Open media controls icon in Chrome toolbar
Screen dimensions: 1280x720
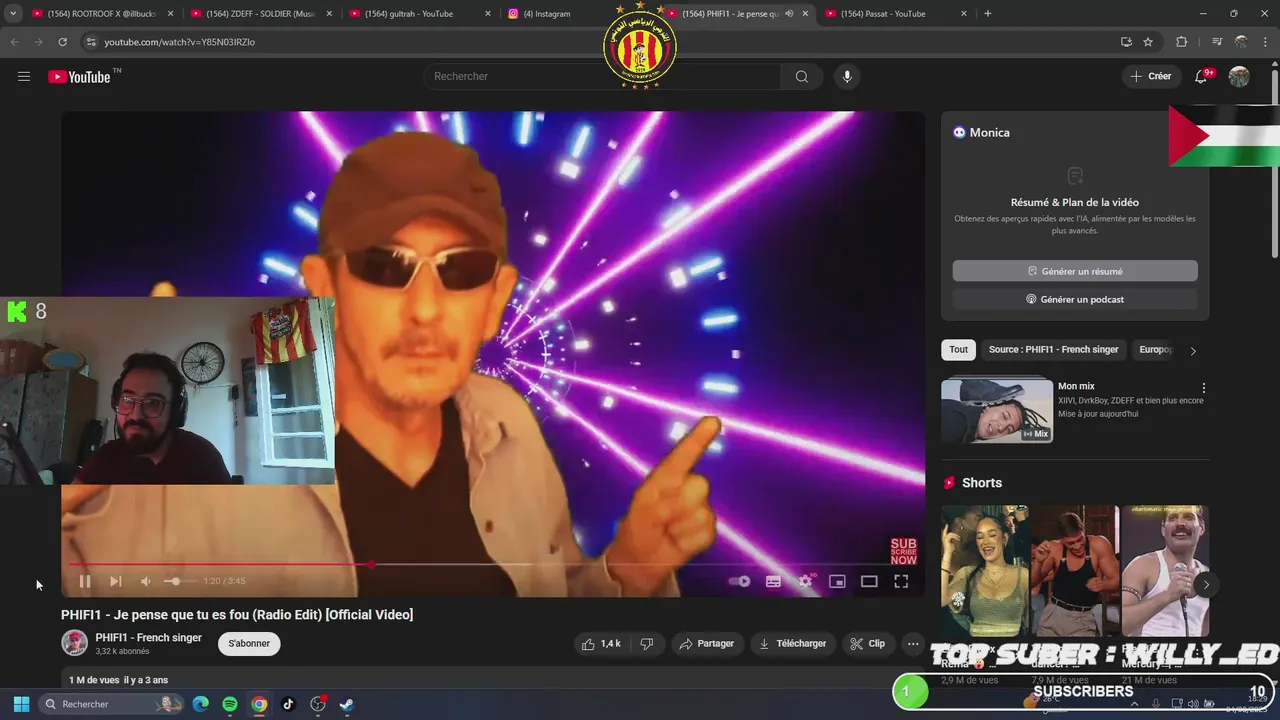[1216, 42]
